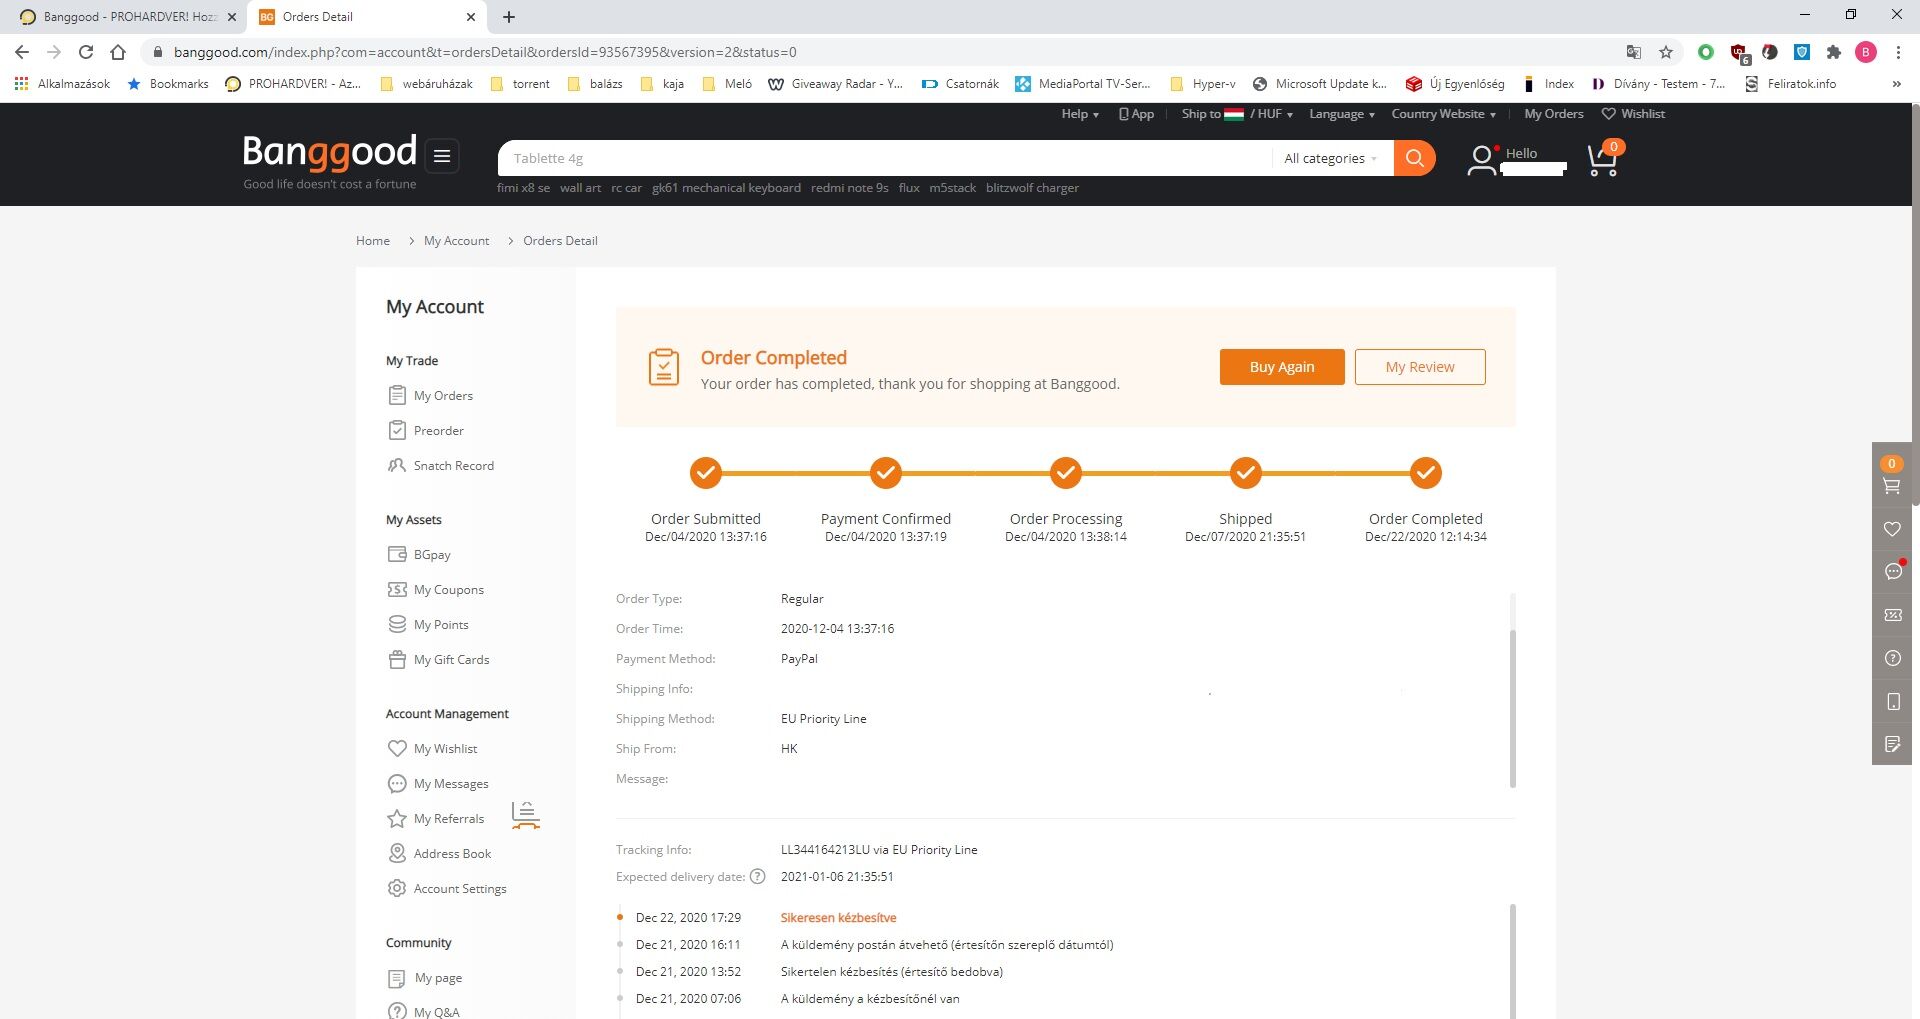
Task: Click tracking history scrollbar
Action: click(x=1512, y=960)
